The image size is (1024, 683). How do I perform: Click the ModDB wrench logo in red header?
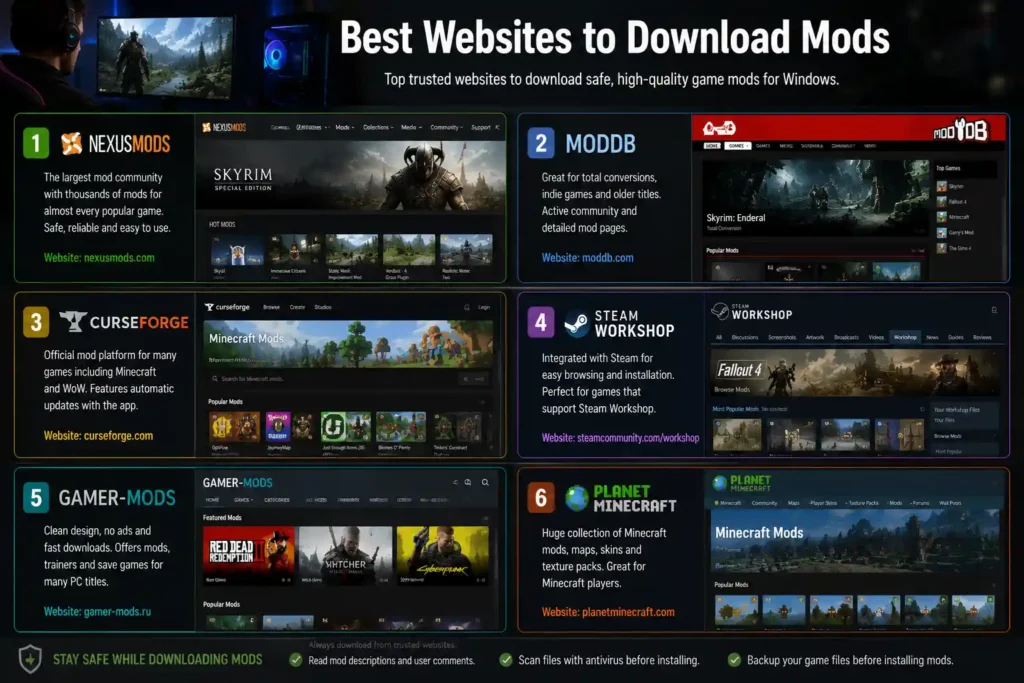(961, 129)
